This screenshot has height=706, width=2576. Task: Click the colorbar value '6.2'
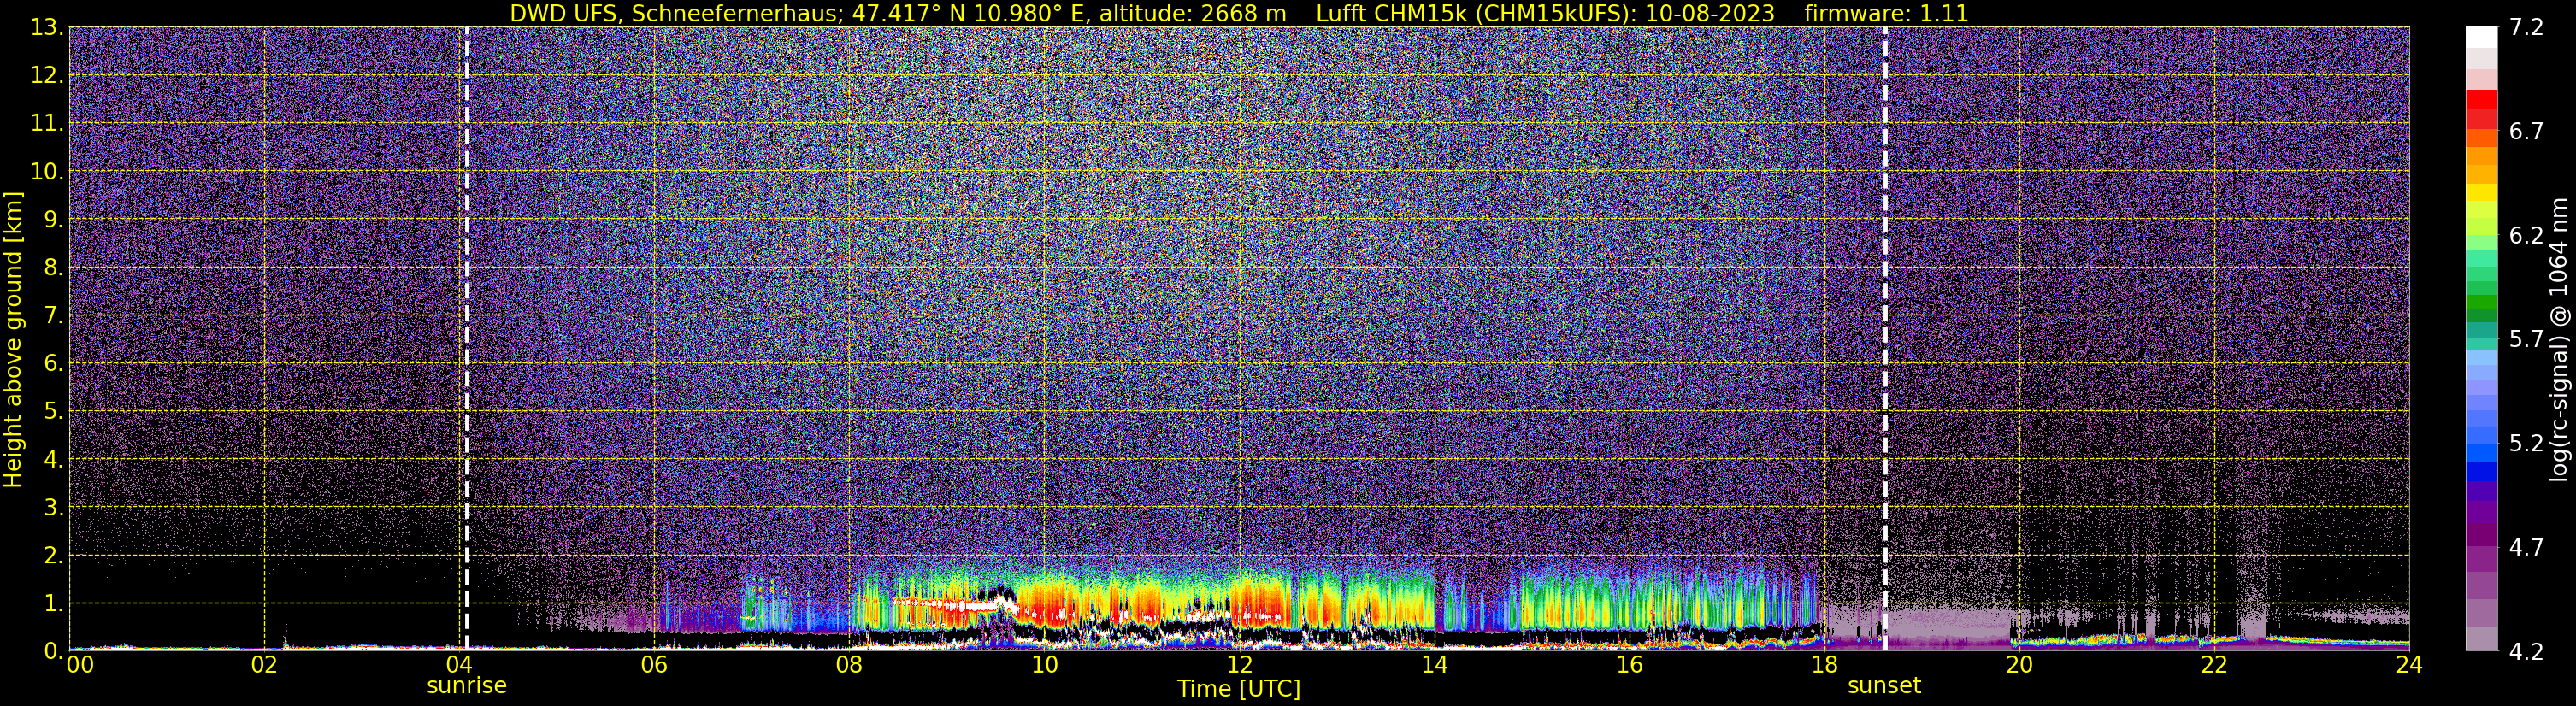coord(2526,236)
